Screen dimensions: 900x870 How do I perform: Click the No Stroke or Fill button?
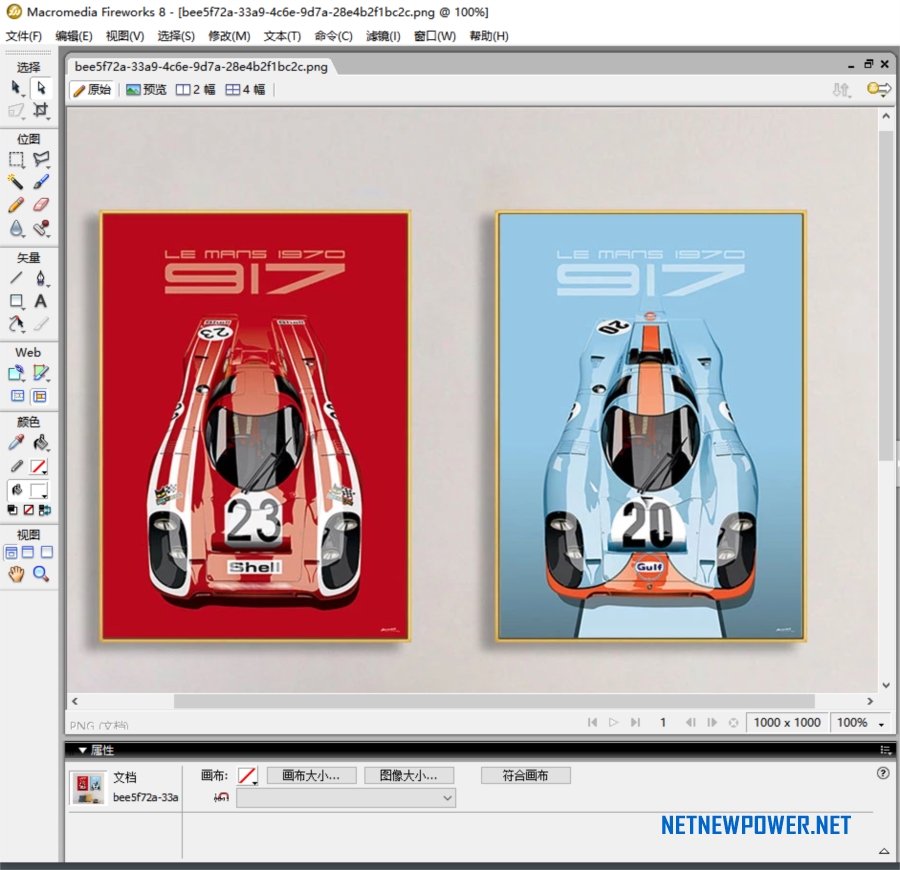28,510
